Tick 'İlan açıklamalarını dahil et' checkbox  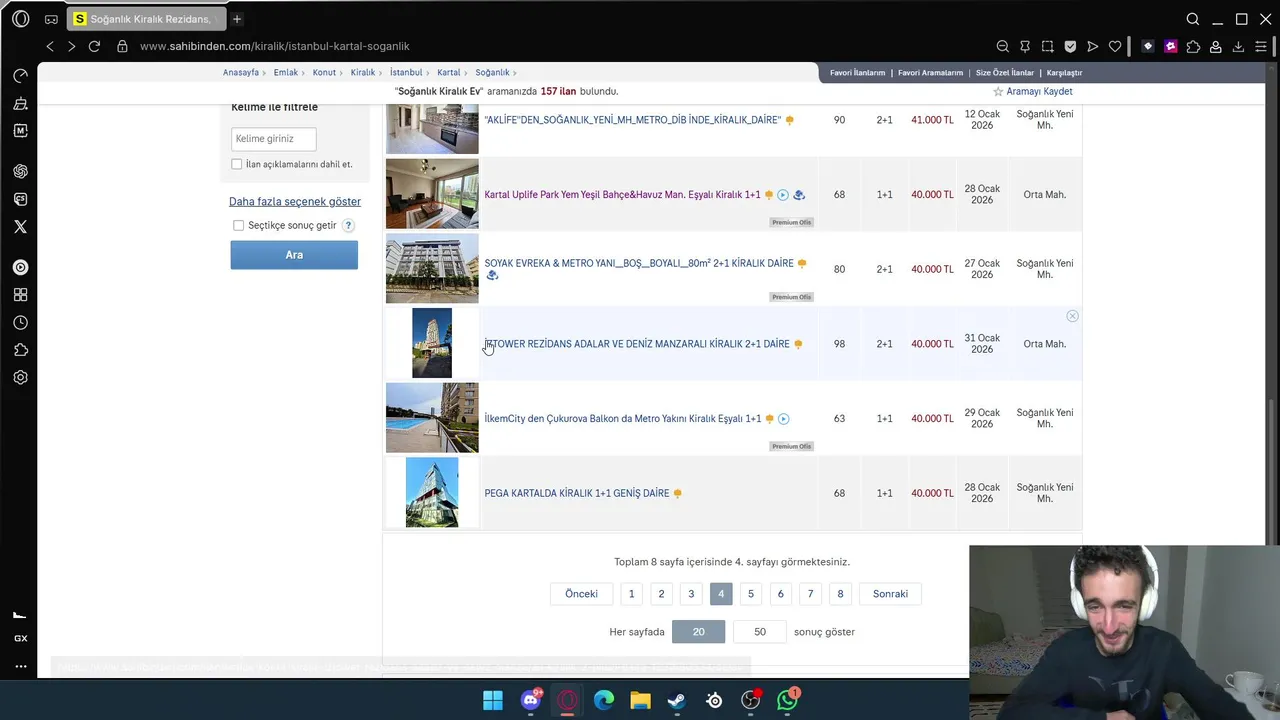(x=237, y=164)
